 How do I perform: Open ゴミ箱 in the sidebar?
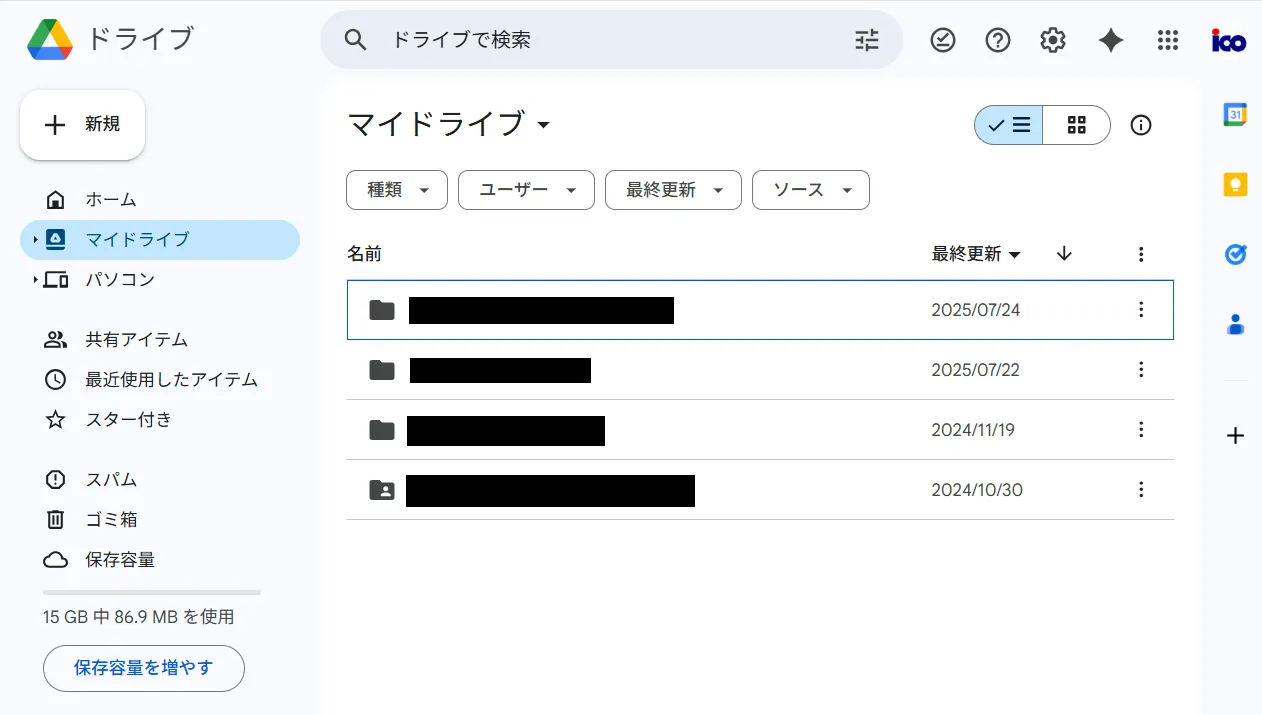pyautogui.click(x=111, y=520)
